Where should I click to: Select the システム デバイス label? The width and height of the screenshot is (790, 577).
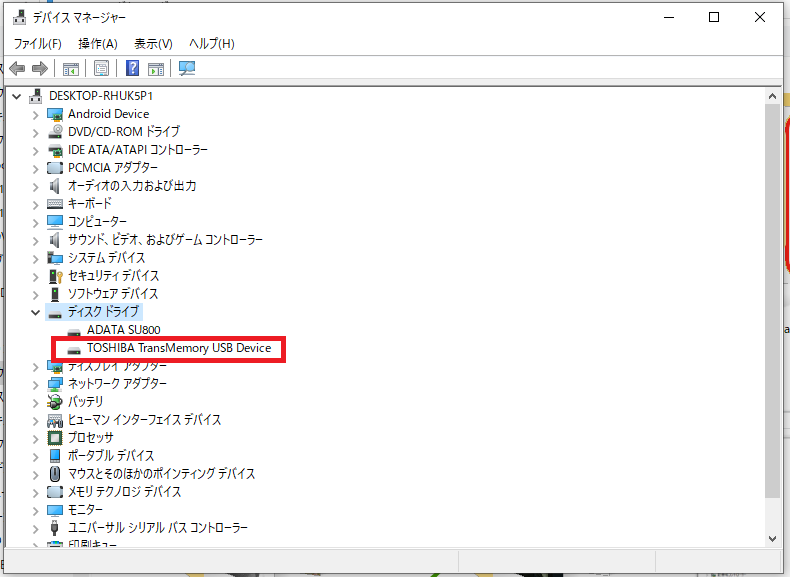[106, 258]
